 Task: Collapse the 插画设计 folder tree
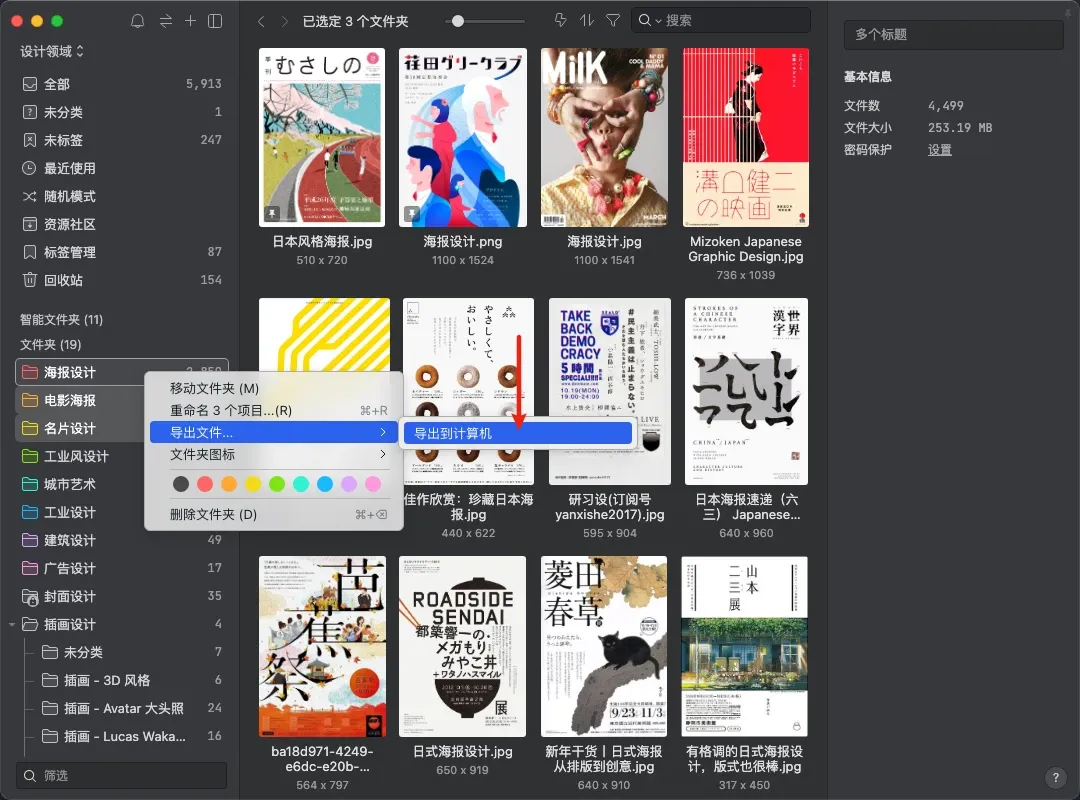(x=12, y=625)
